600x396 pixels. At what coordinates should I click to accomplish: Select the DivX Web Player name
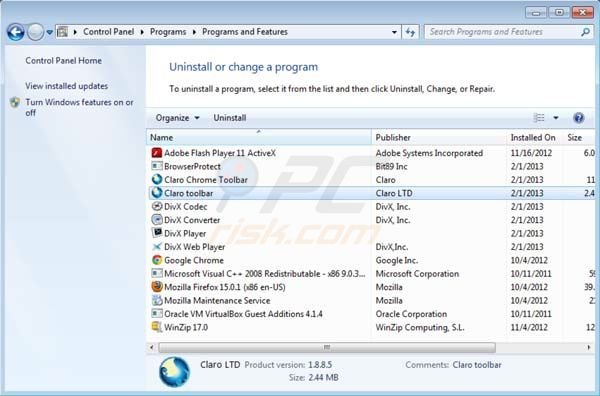pos(194,247)
